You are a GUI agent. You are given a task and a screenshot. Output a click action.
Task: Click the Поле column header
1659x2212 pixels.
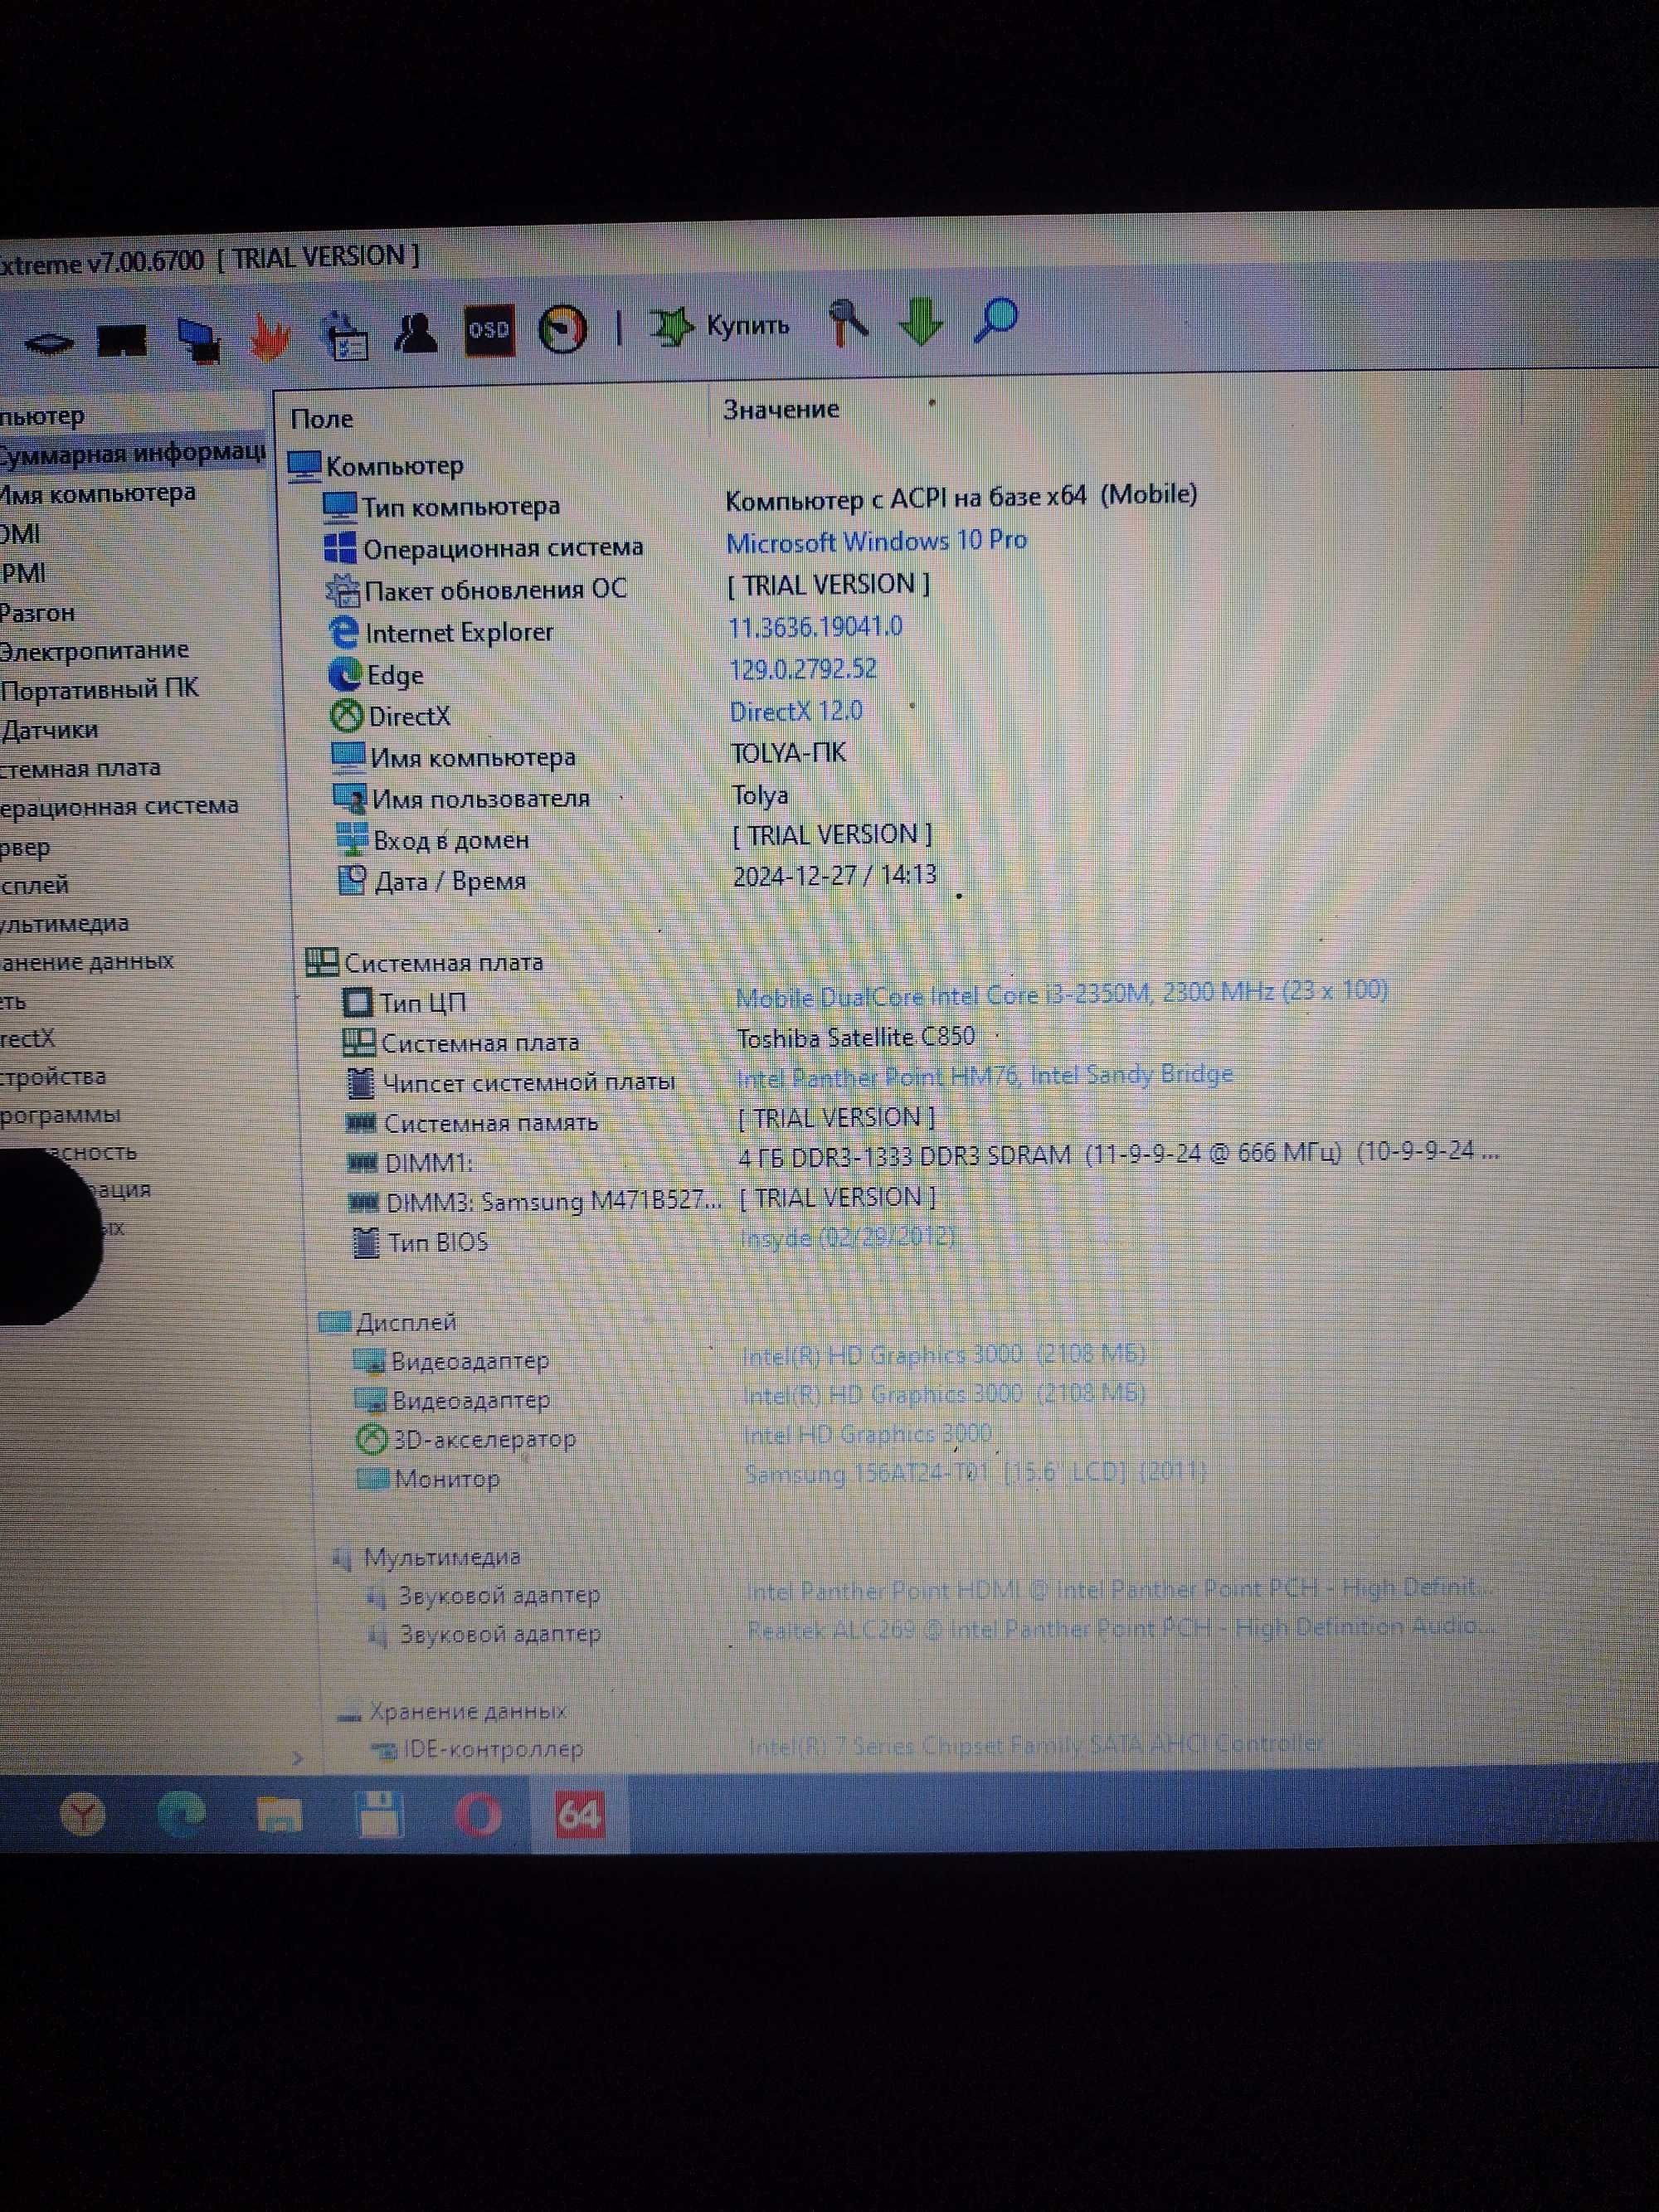pos(322,419)
